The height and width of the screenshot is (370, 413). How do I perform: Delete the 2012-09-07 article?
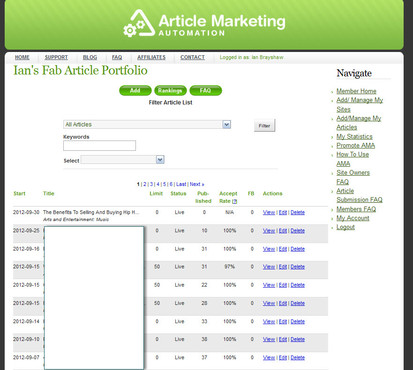click(298, 358)
